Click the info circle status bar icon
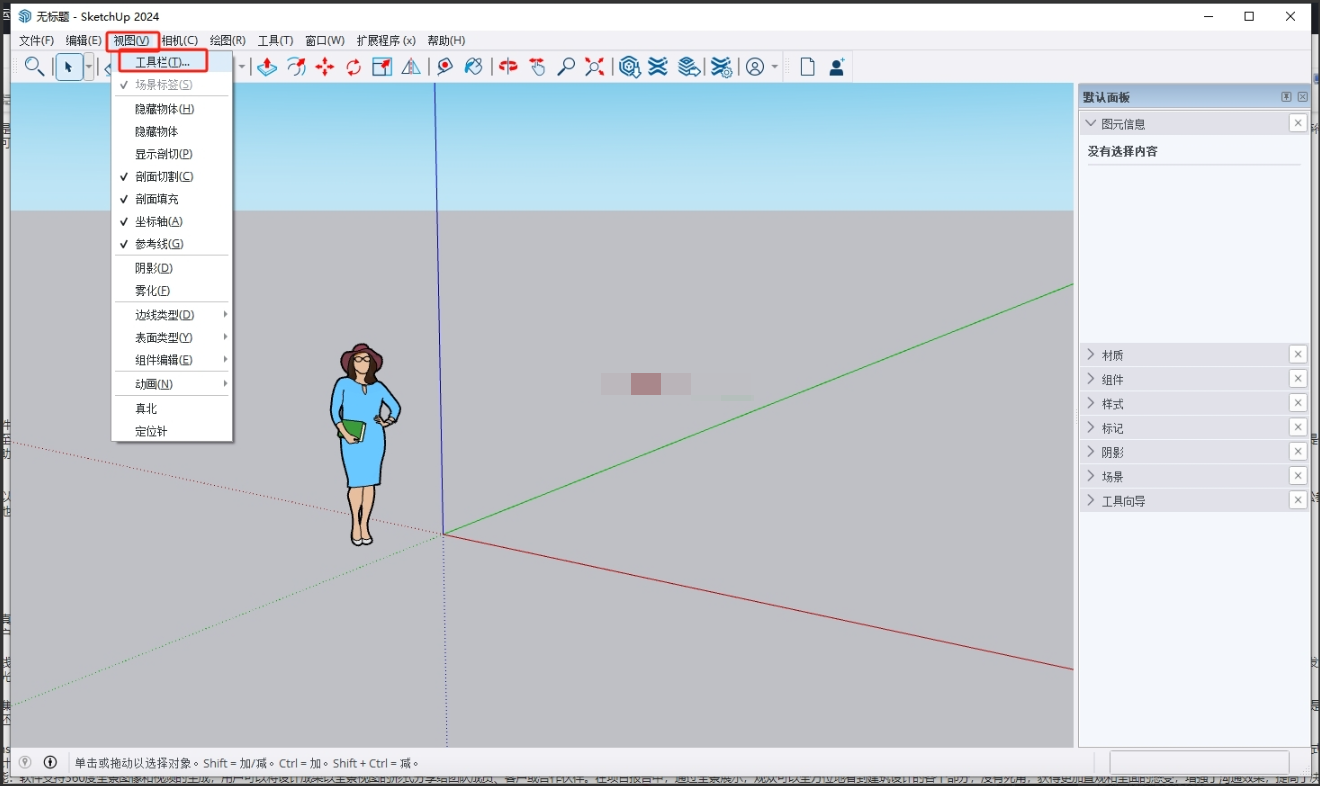Viewport: 1320px width, 786px height. (50, 762)
